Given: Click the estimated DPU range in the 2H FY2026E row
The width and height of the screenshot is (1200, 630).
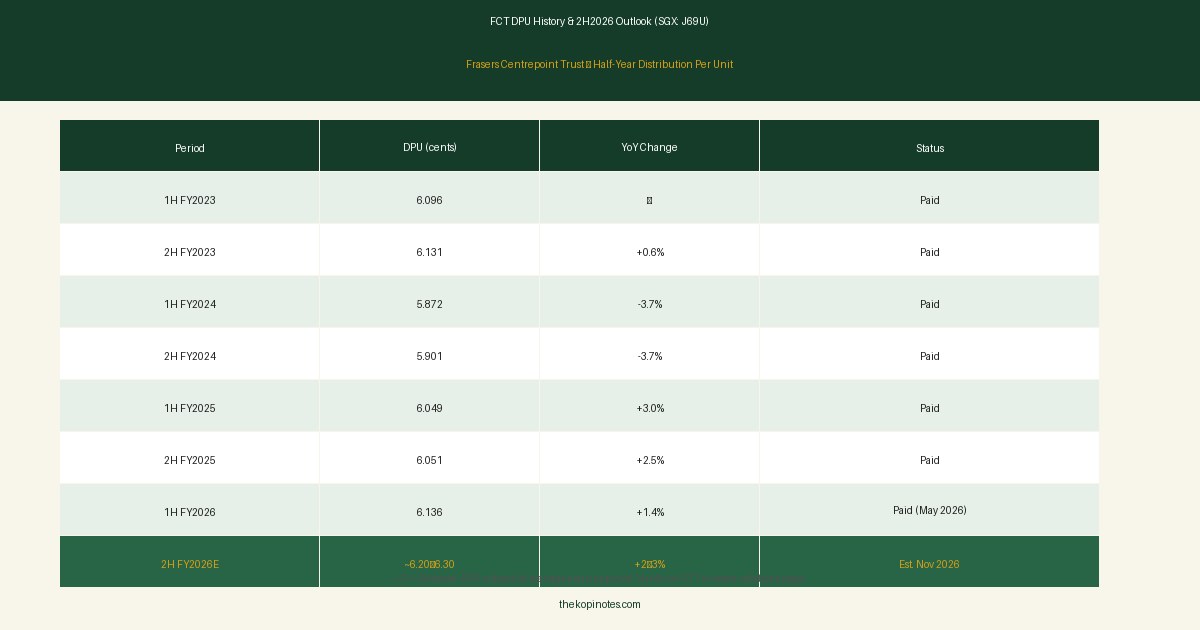Looking at the screenshot, I should pyautogui.click(x=430, y=564).
